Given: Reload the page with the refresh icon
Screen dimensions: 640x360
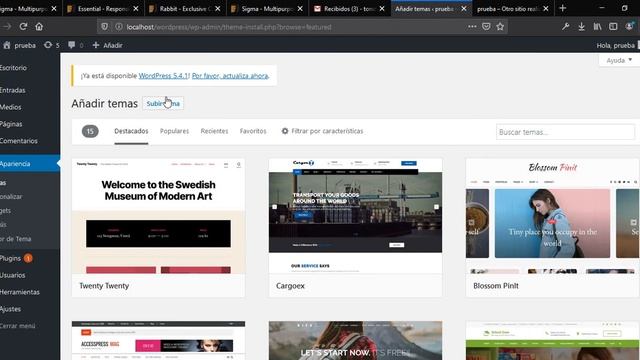Looking at the screenshot, I should [23, 27].
